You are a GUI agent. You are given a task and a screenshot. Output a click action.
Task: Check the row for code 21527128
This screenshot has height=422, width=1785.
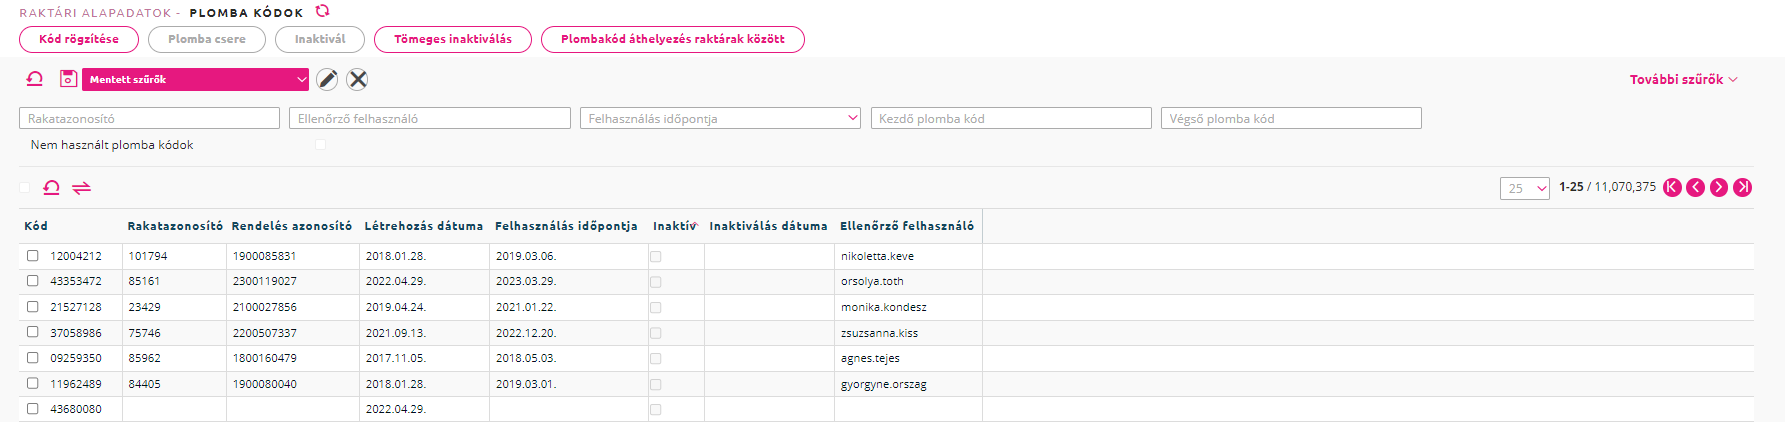point(33,307)
